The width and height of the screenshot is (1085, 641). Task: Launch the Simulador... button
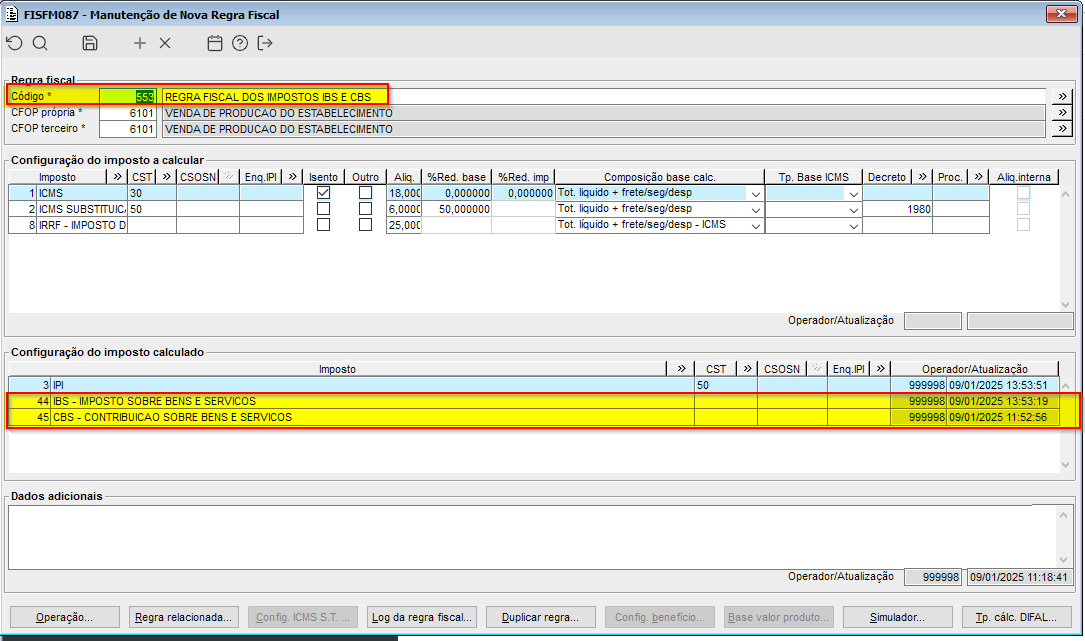(897, 617)
